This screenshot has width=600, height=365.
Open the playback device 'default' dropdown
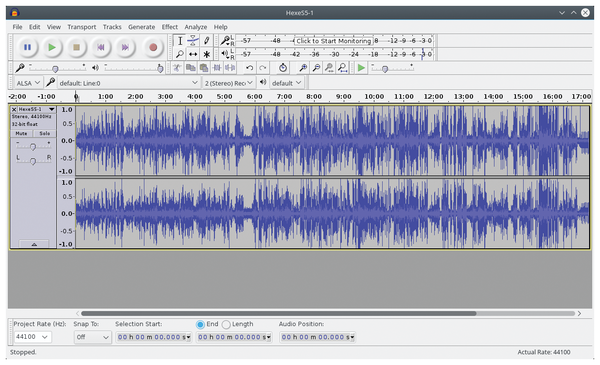[287, 83]
